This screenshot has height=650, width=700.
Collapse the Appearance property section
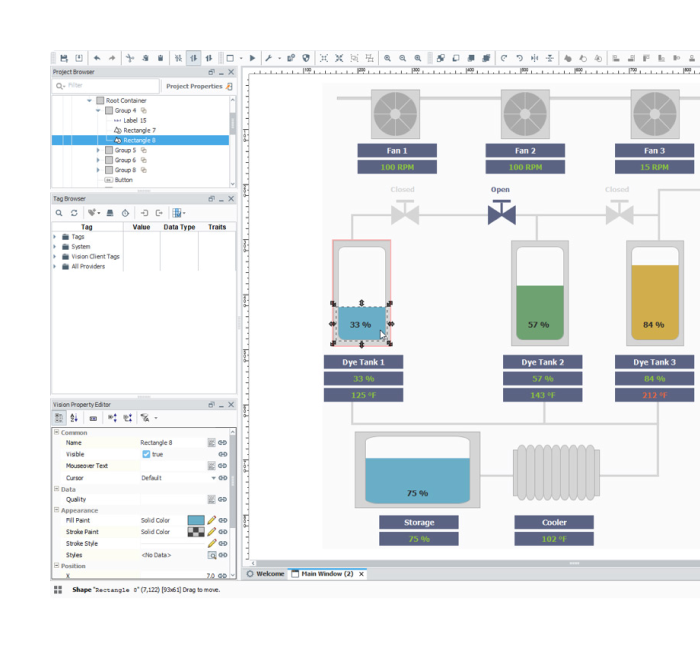click(x=56, y=510)
